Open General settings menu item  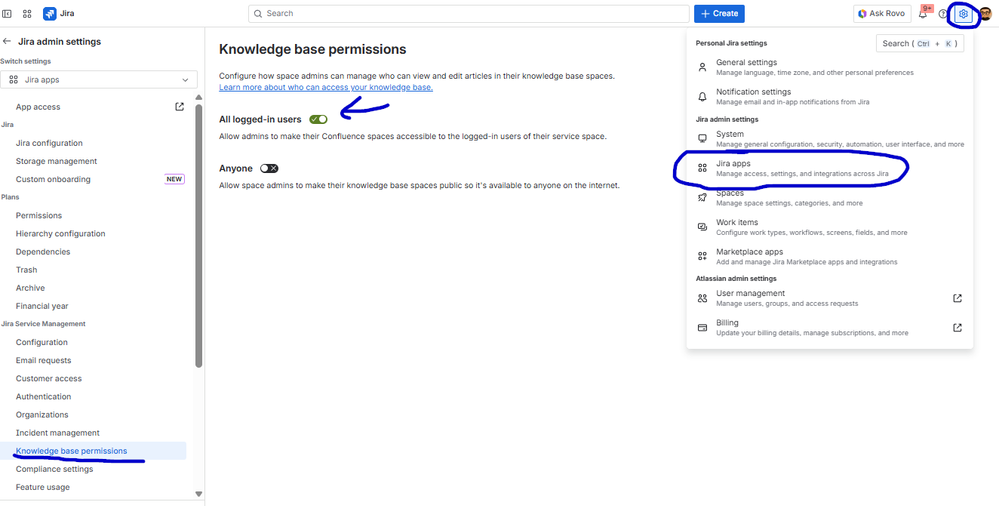[830, 67]
